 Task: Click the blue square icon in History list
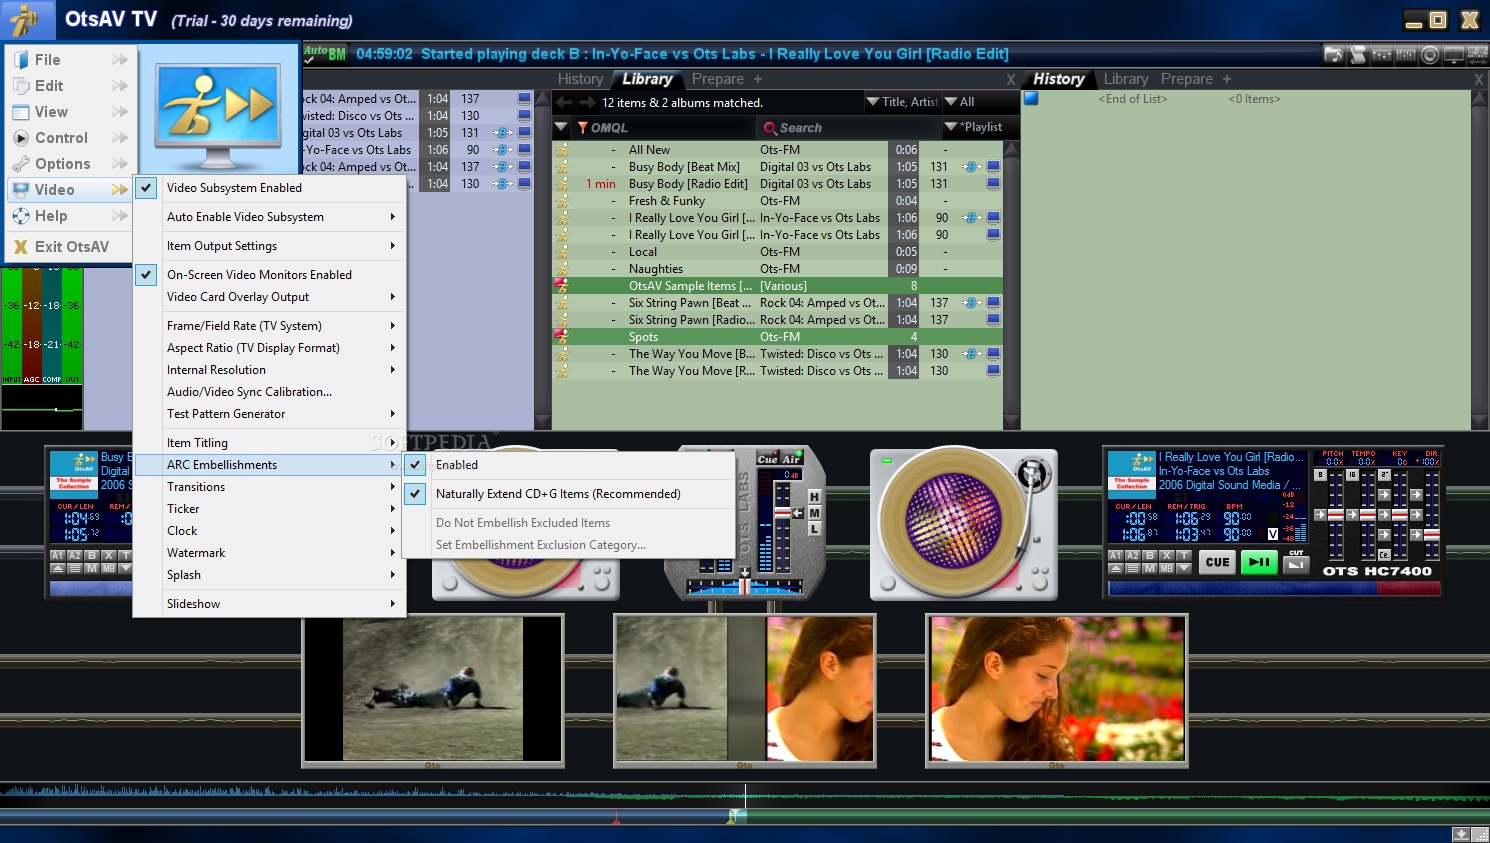(x=1031, y=99)
